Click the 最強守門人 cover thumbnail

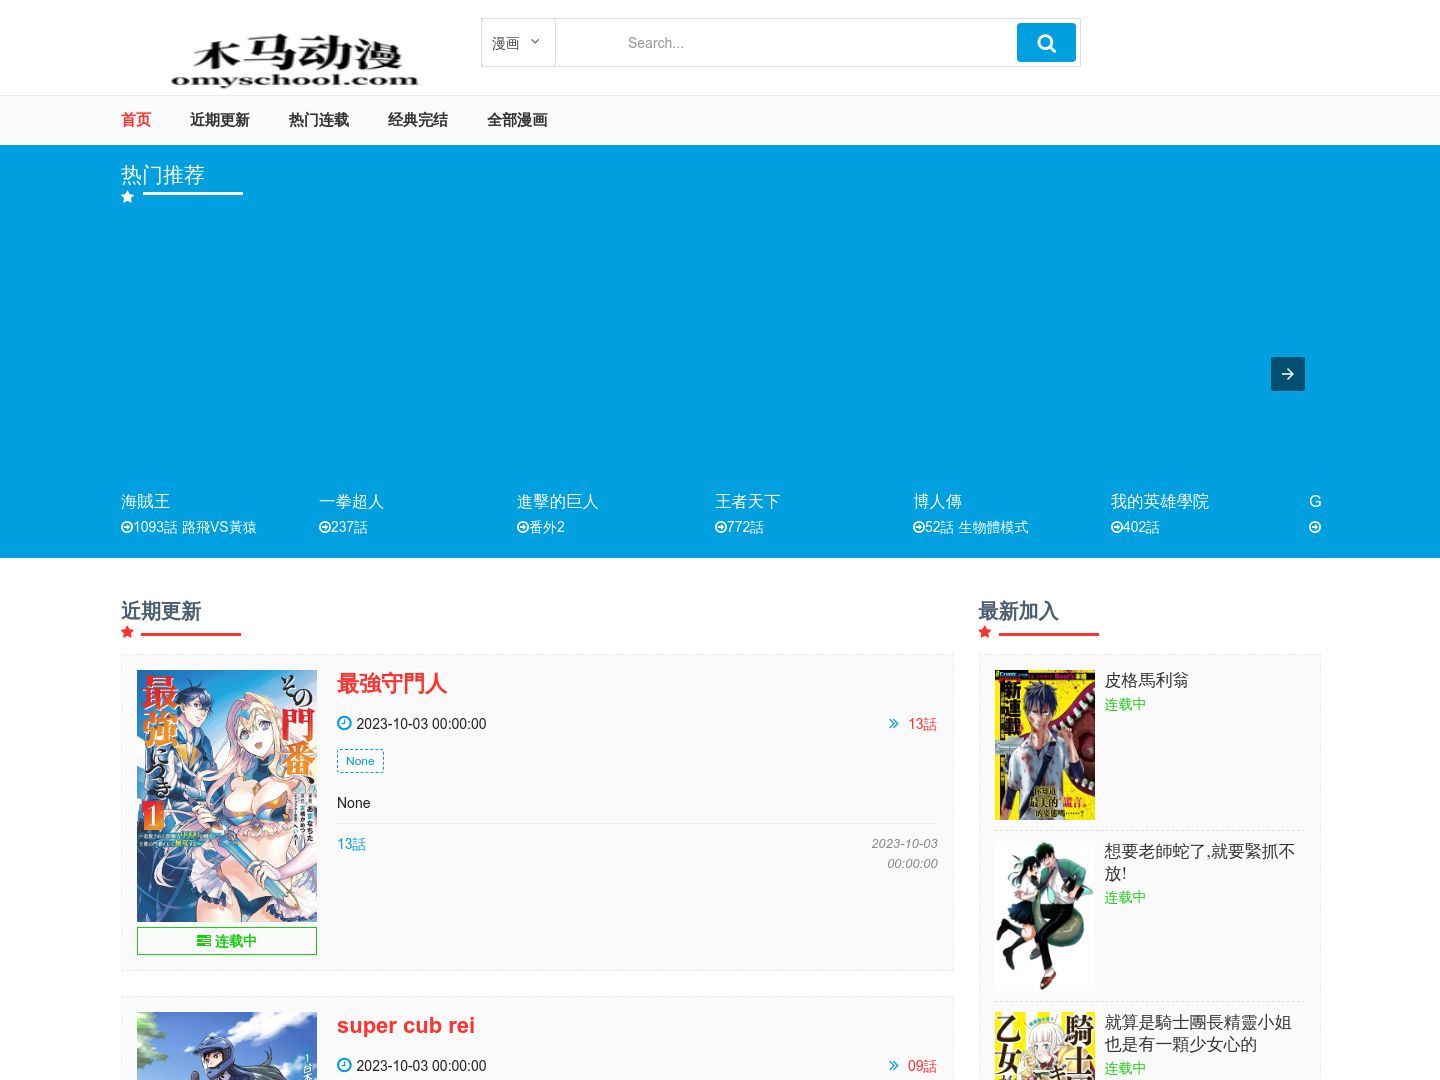tap(227, 796)
